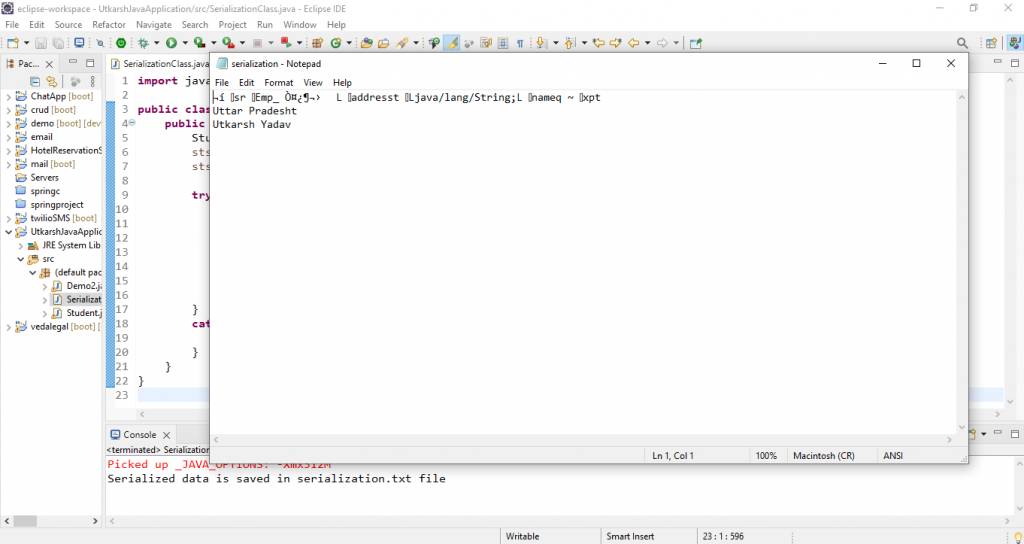Viewport: 1024px width, 544px height.
Task: Click the Save icon in Eclipse toolbar
Action: [41, 43]
